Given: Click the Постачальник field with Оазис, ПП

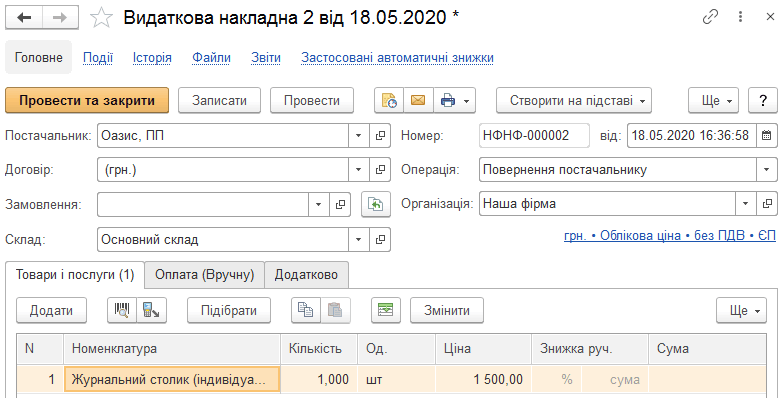Looking at the screenshot, I should [x=223, y=135].
